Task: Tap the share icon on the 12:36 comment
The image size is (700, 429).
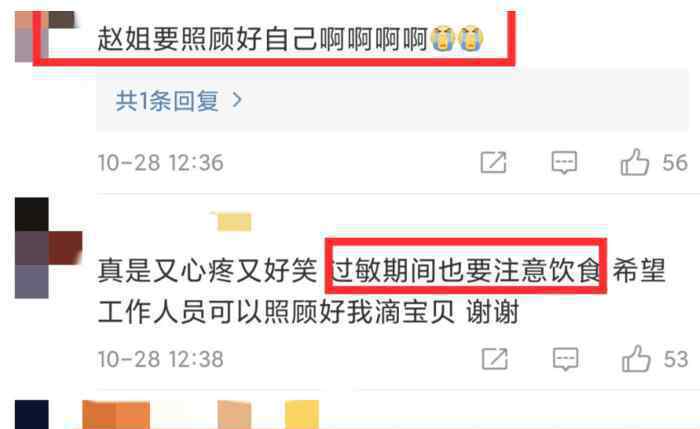Action: coord(493,162)
